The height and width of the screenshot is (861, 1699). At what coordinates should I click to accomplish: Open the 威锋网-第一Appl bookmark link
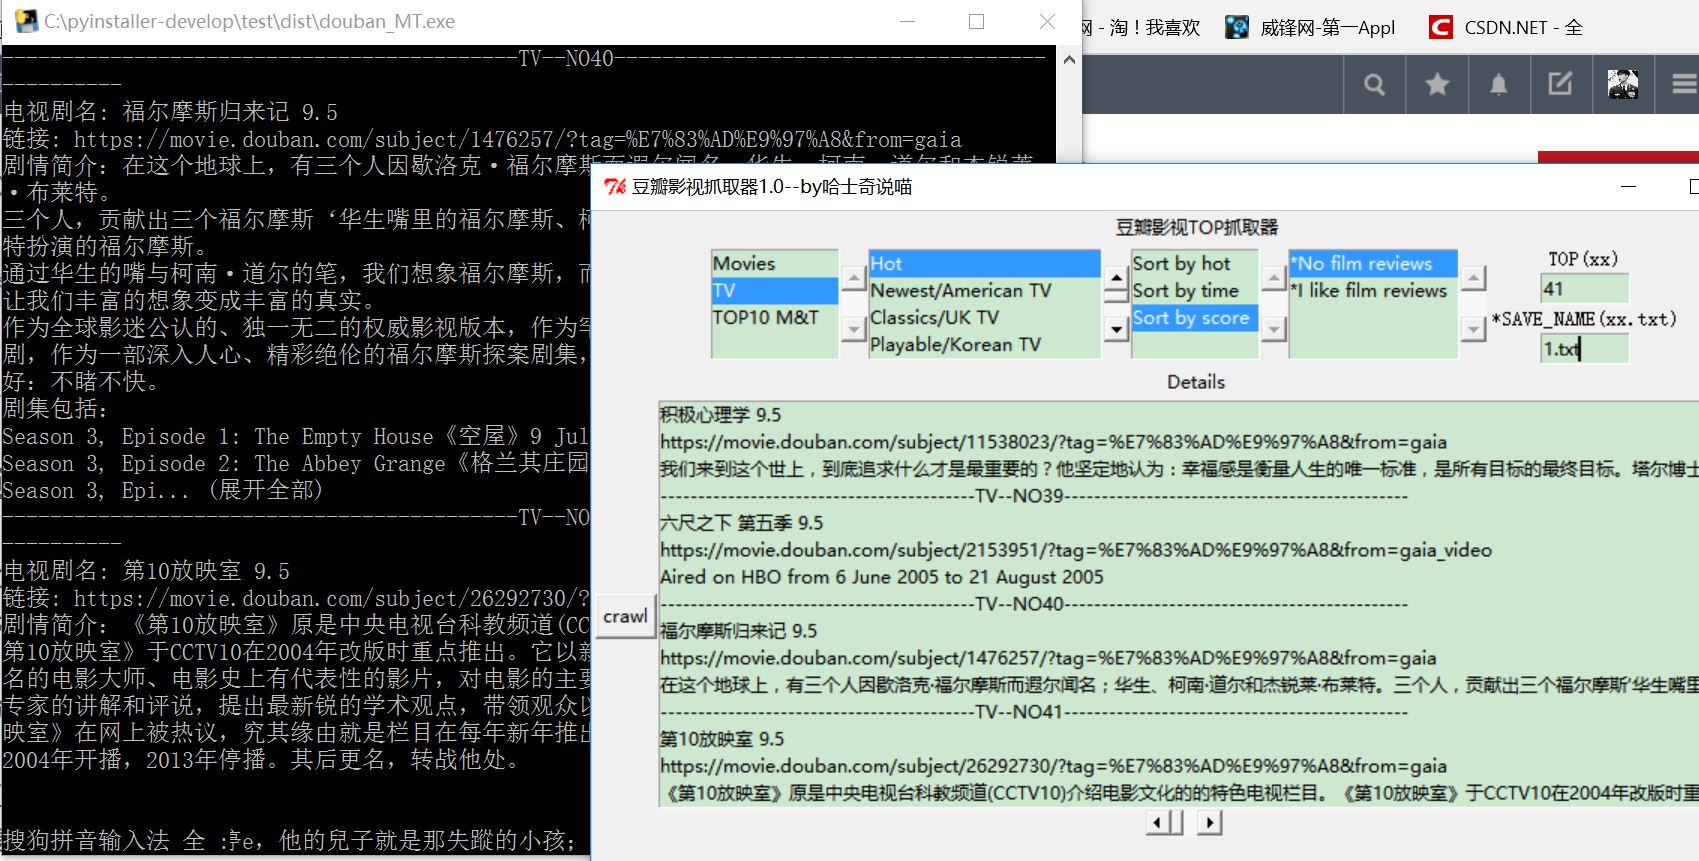1327,28
